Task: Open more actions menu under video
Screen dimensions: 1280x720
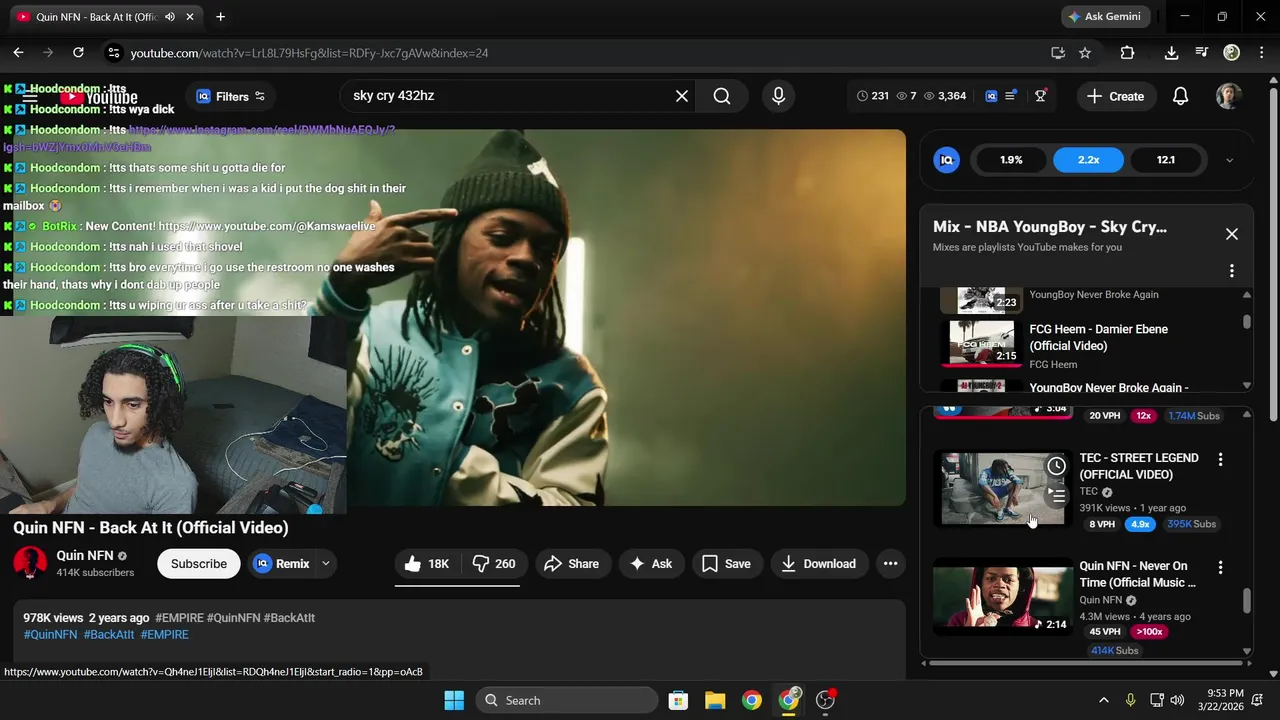Action: point(890,564)
